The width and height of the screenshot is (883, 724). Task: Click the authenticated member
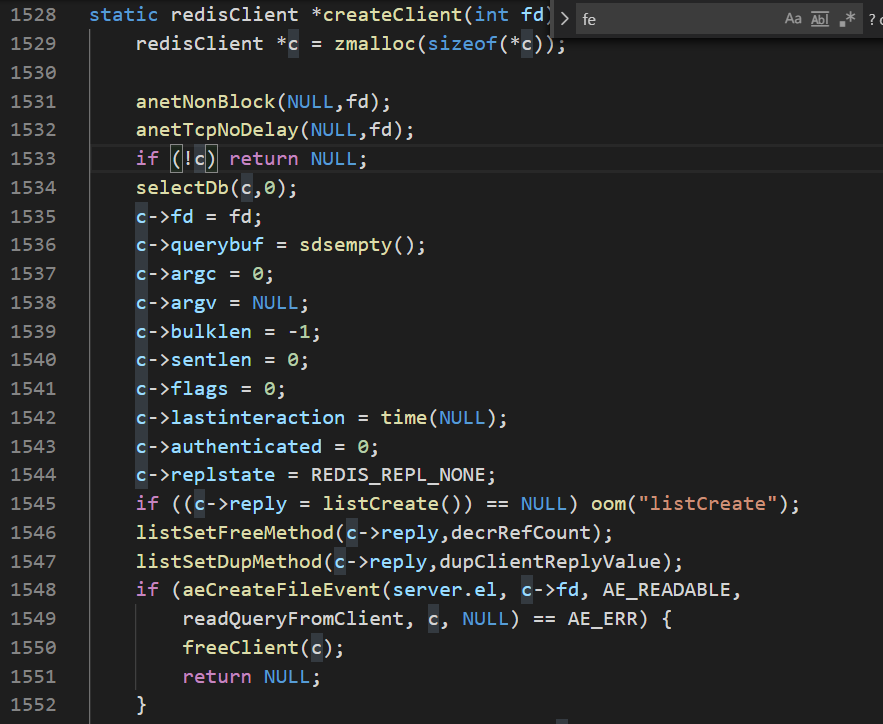tap(246, 446)
